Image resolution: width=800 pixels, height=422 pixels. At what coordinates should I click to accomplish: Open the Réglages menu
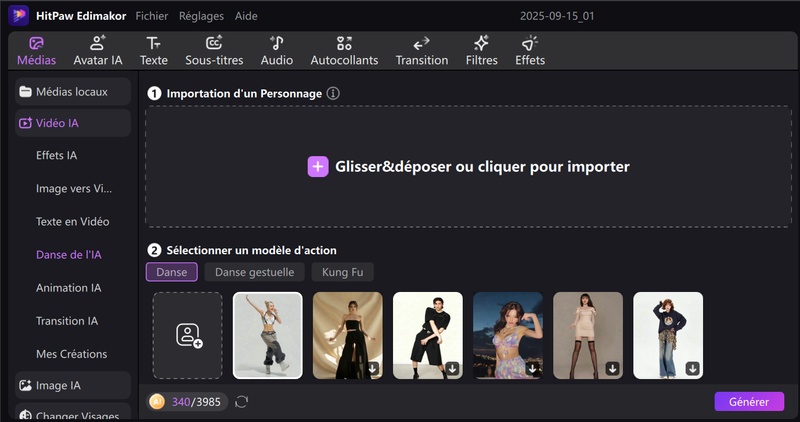[x=201, y=16]
